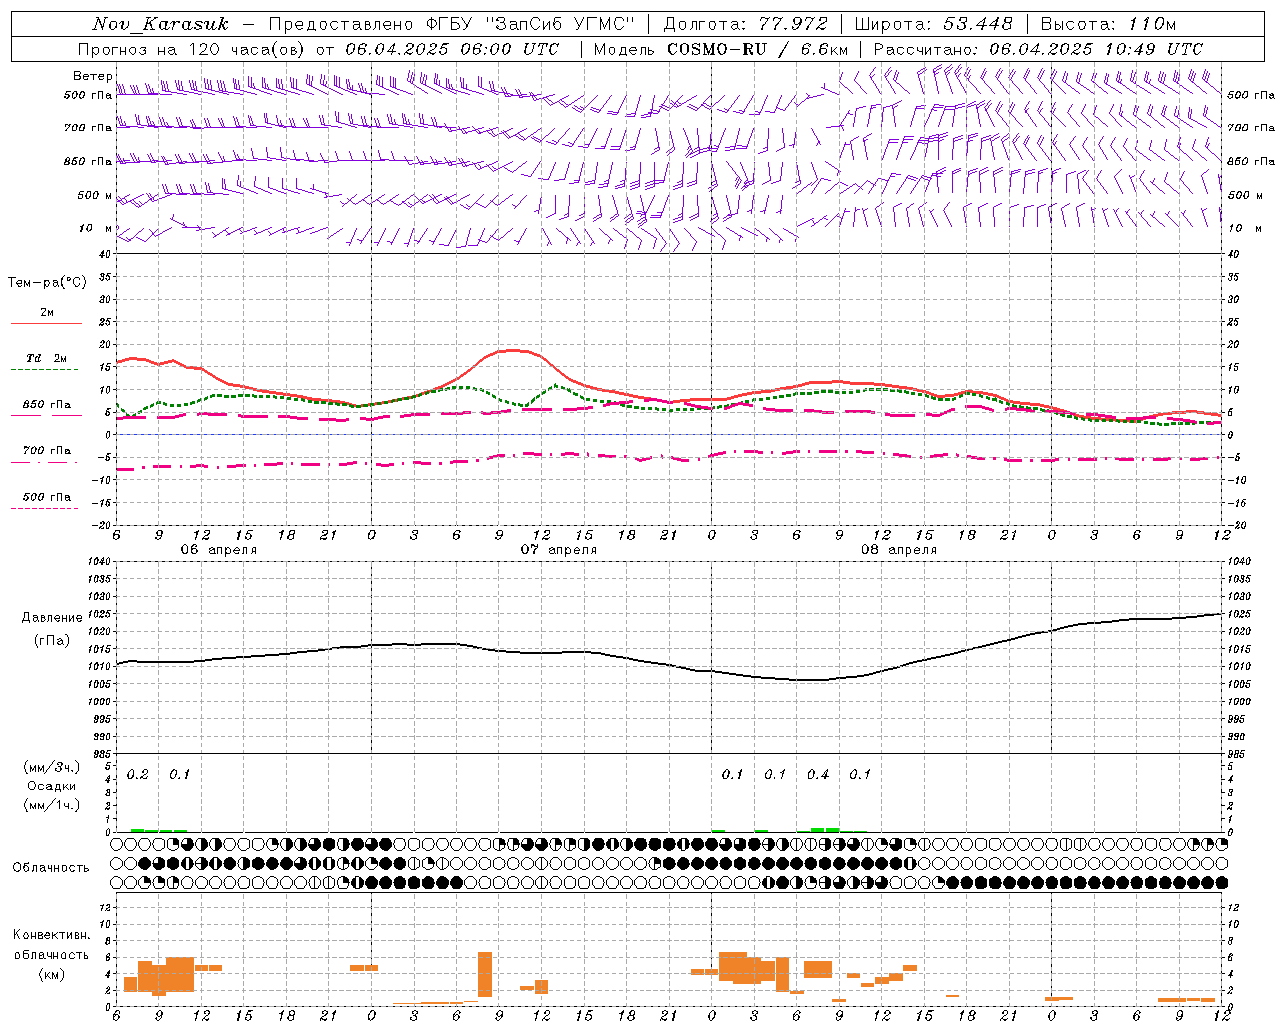The height and width of the screenshot is (1024, 1280).
Task: Click the (мм/1ч.) precipitation unit label
Action: pos(52,805)
